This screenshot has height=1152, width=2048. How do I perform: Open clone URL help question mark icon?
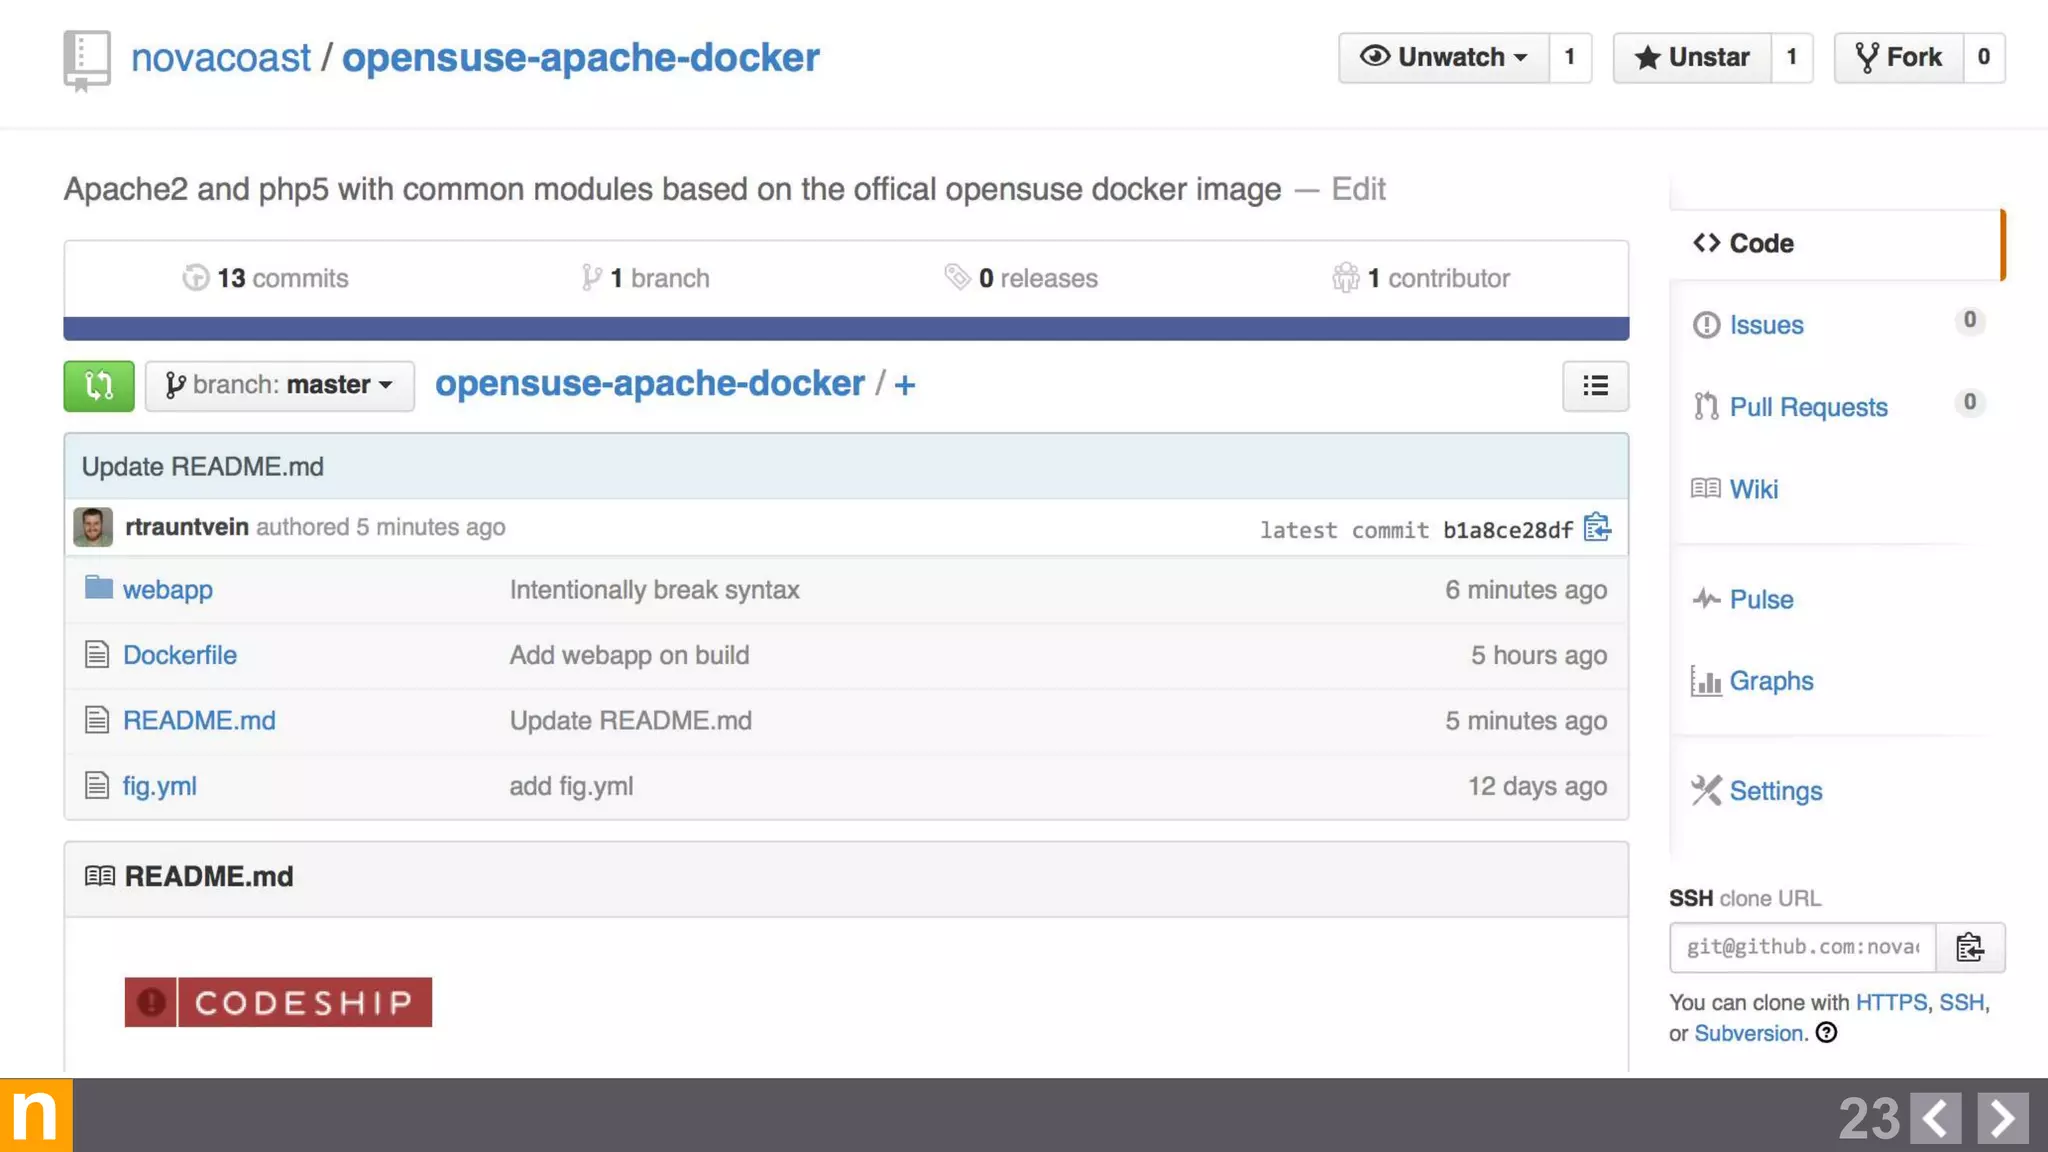tap(1826, 1033)
